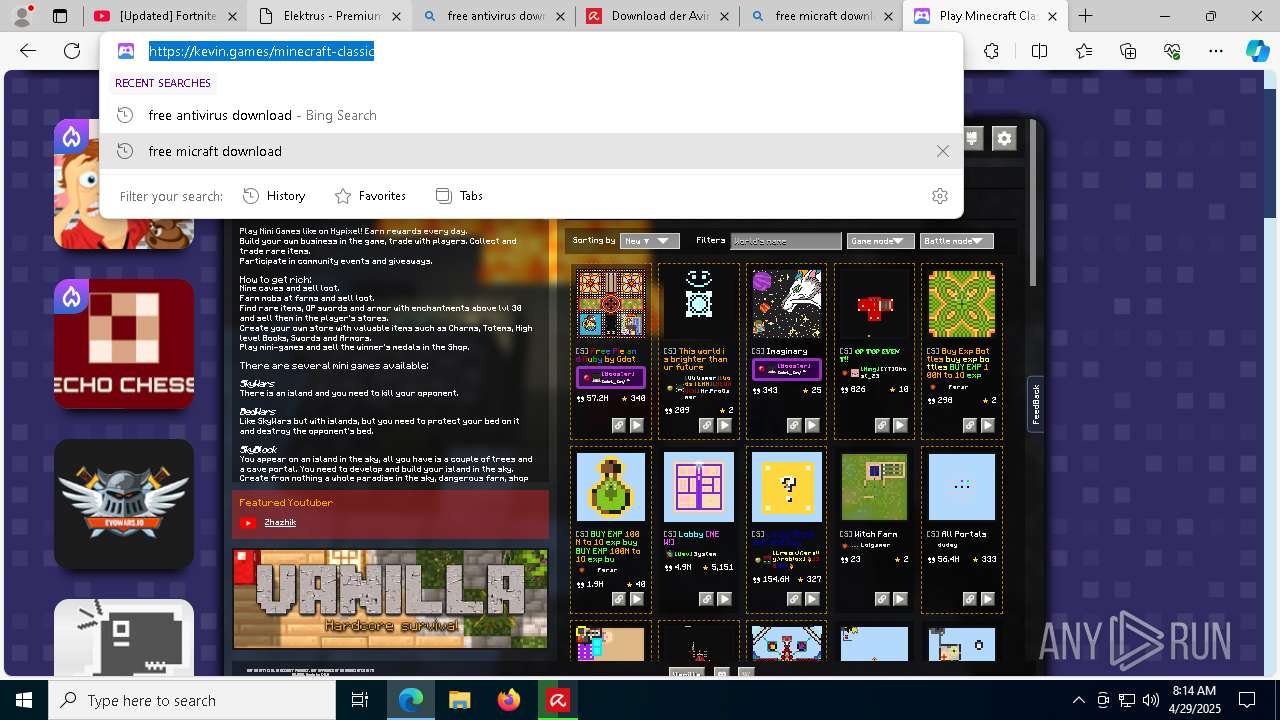Viewport: 1280px width, 720px height.
Task: Switch to the Elektrus Premium tab
Action: [x=328, y=16]
